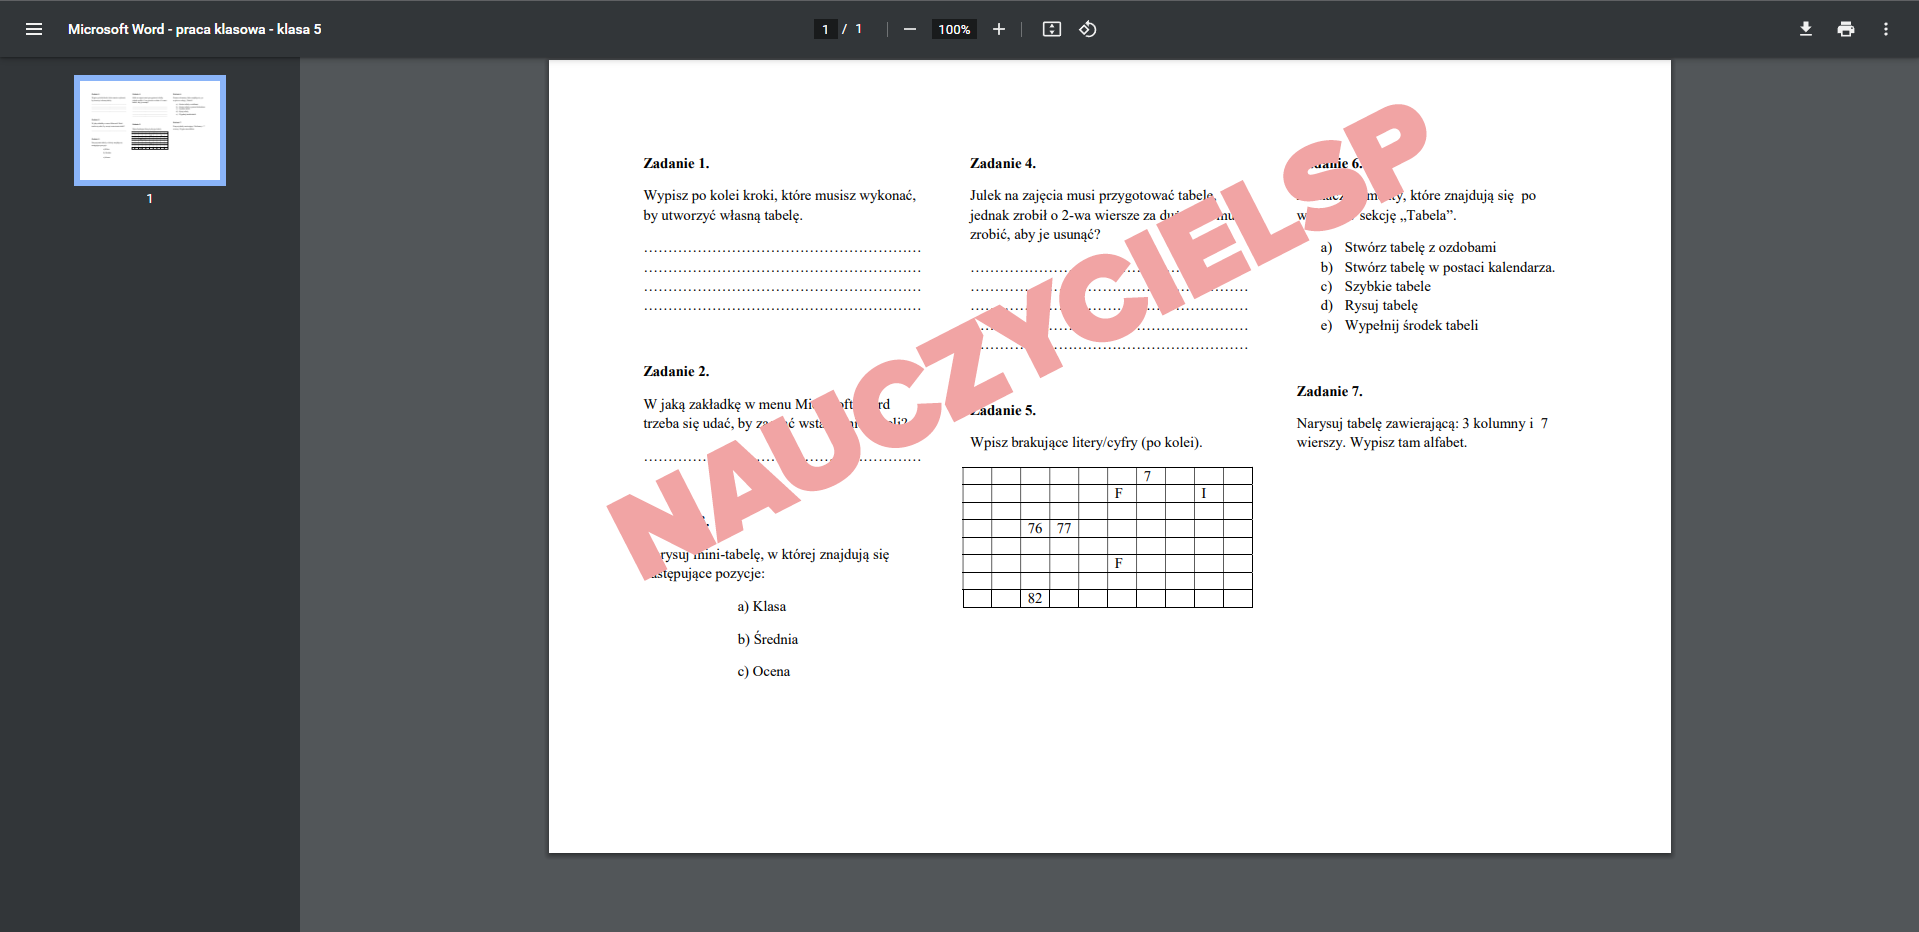Click the 'Zadanie 1.' heading
Image resolution: width=1919 pixels, height=932 pixels.
click(676, 163)
